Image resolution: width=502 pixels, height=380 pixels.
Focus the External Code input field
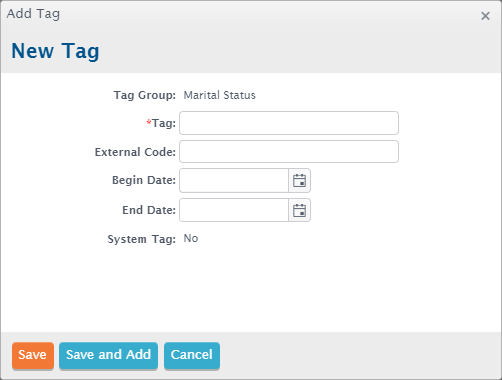(289, 152)
